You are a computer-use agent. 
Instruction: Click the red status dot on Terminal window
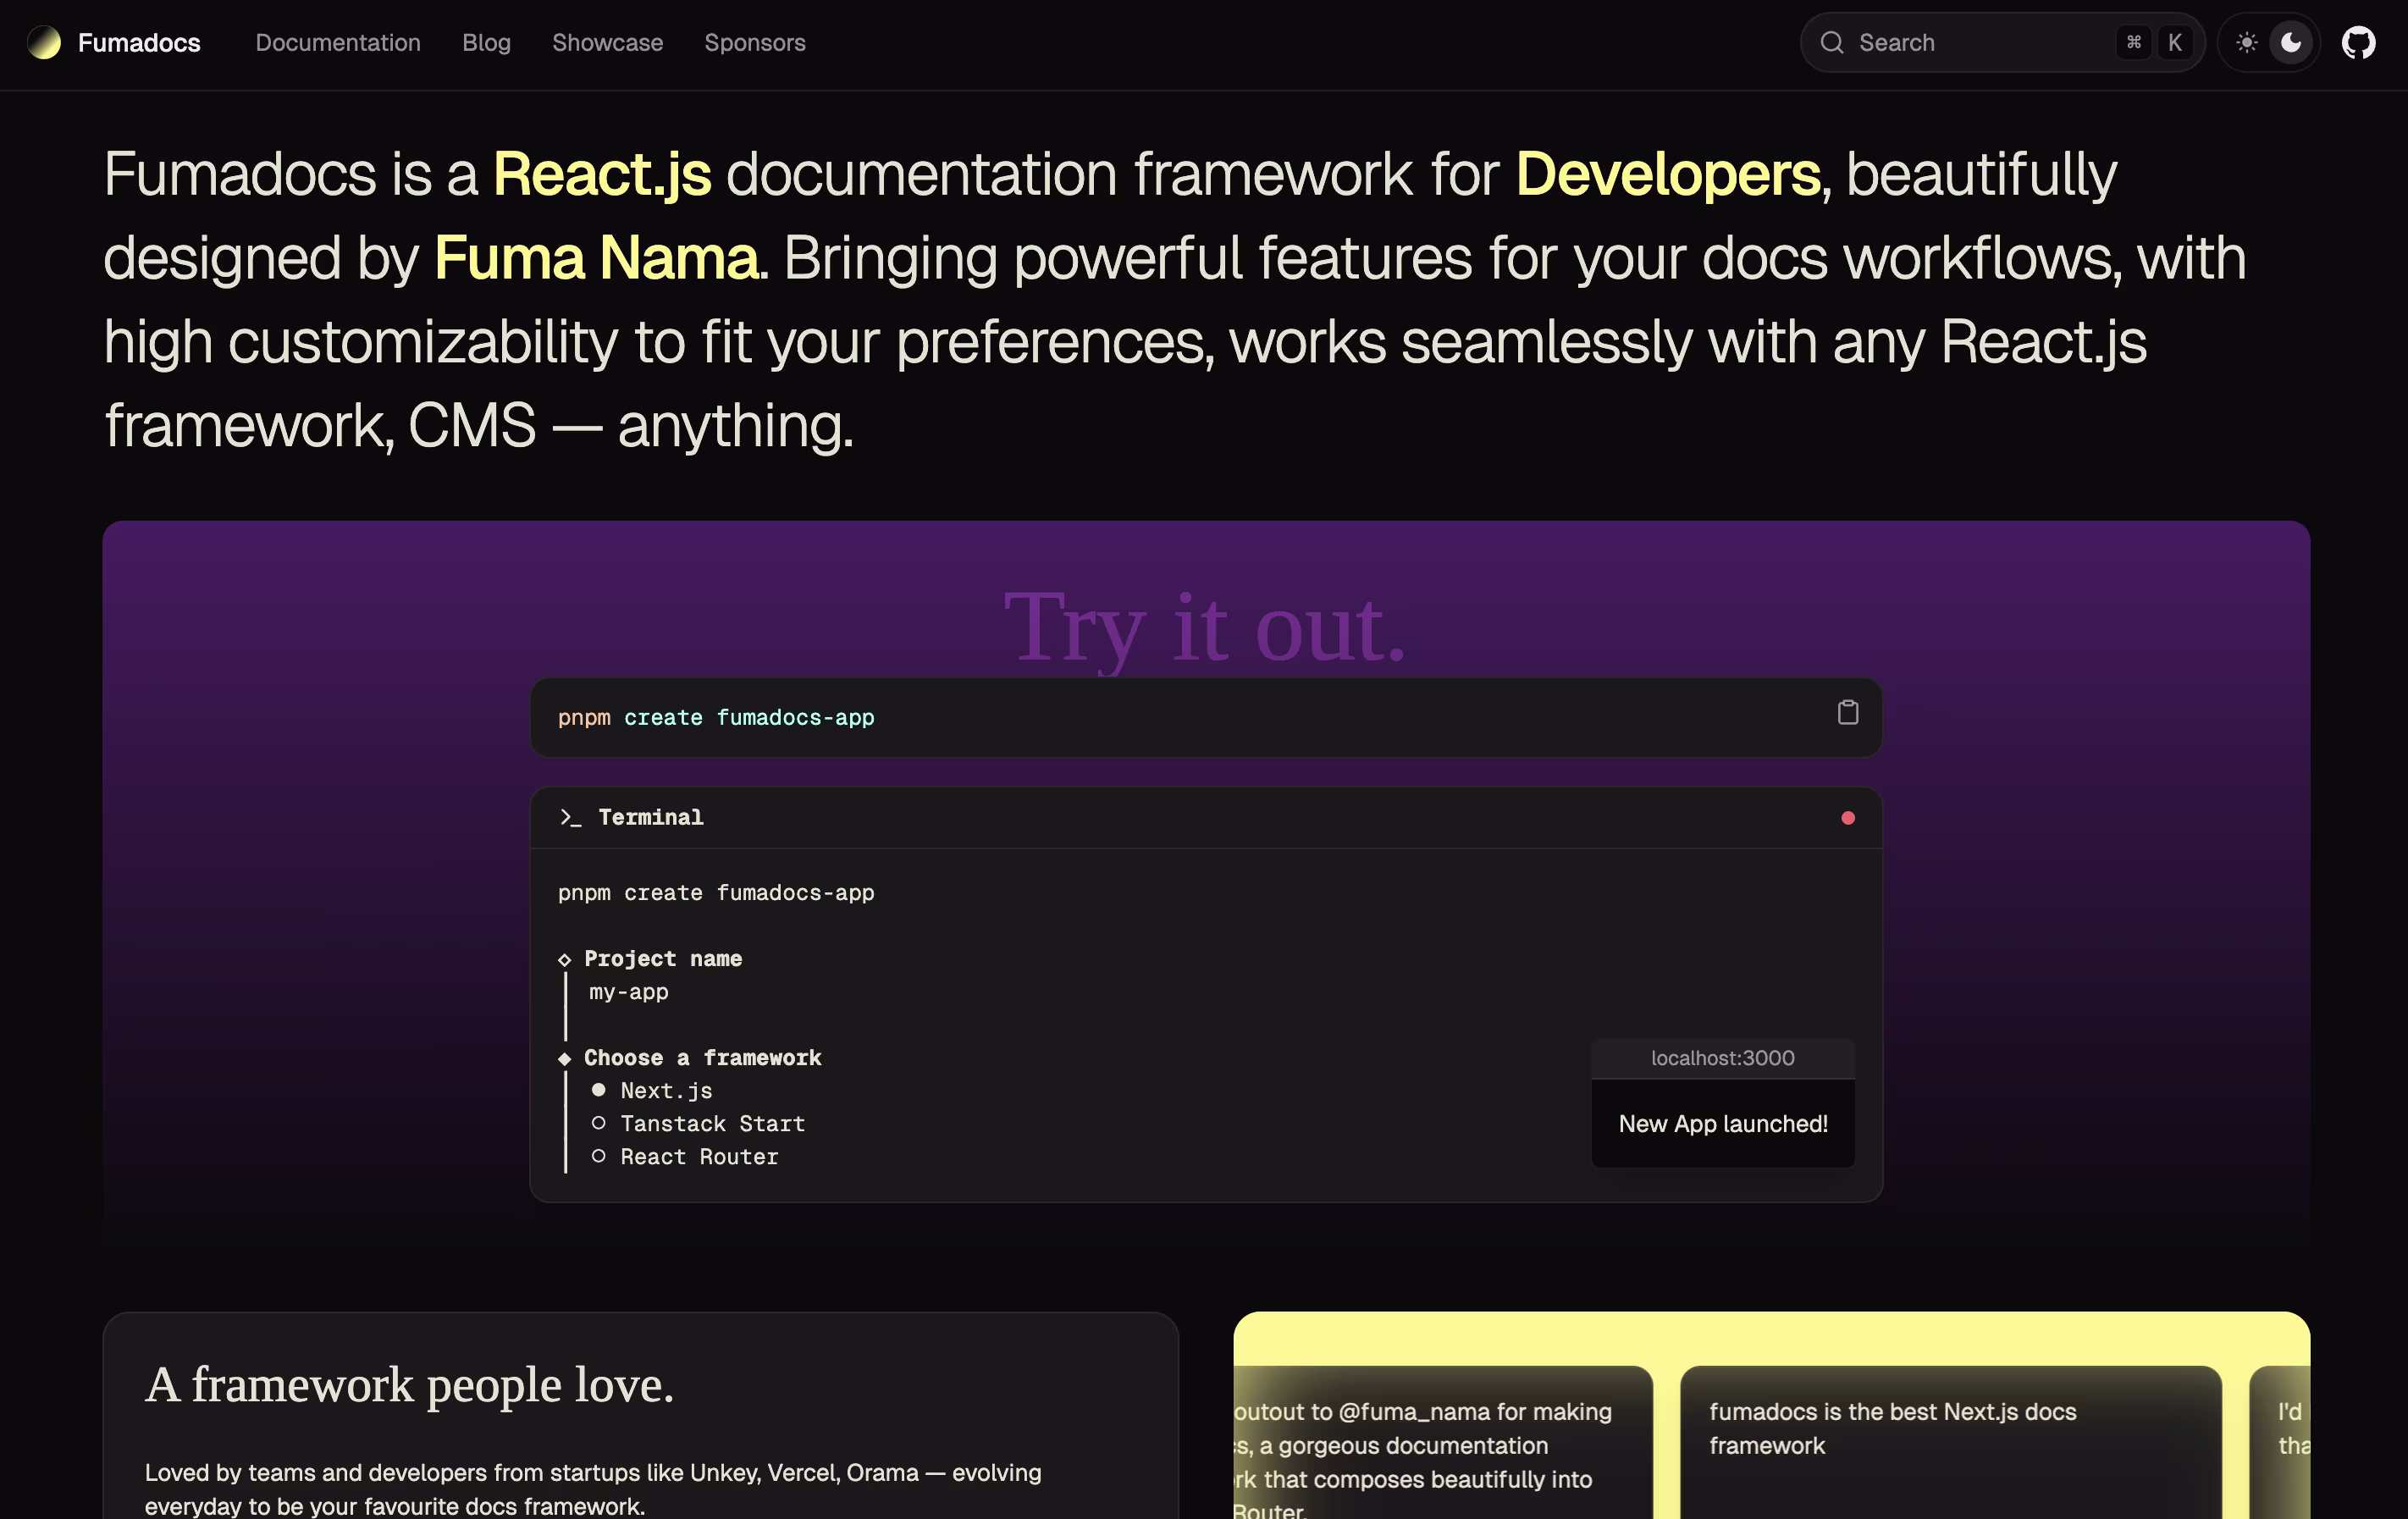1848,817
